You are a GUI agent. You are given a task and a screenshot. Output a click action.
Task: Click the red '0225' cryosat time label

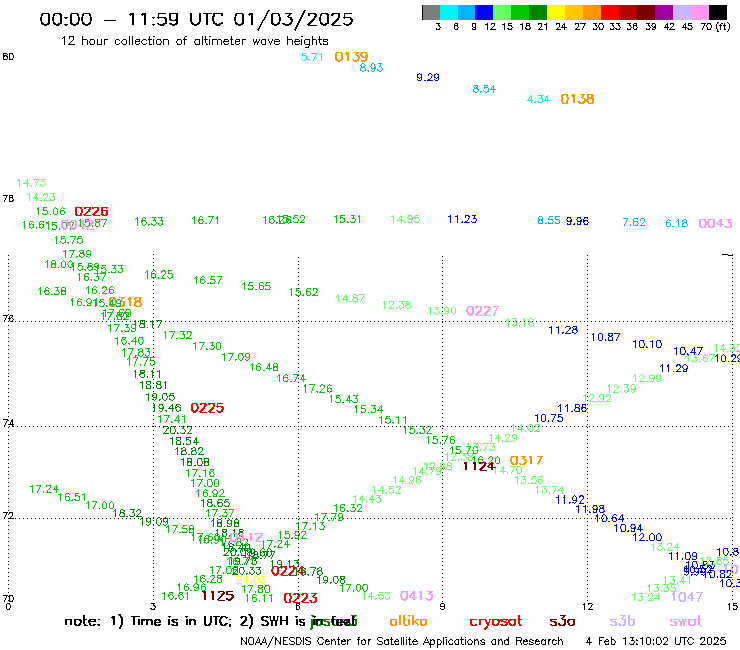[207, 408]
